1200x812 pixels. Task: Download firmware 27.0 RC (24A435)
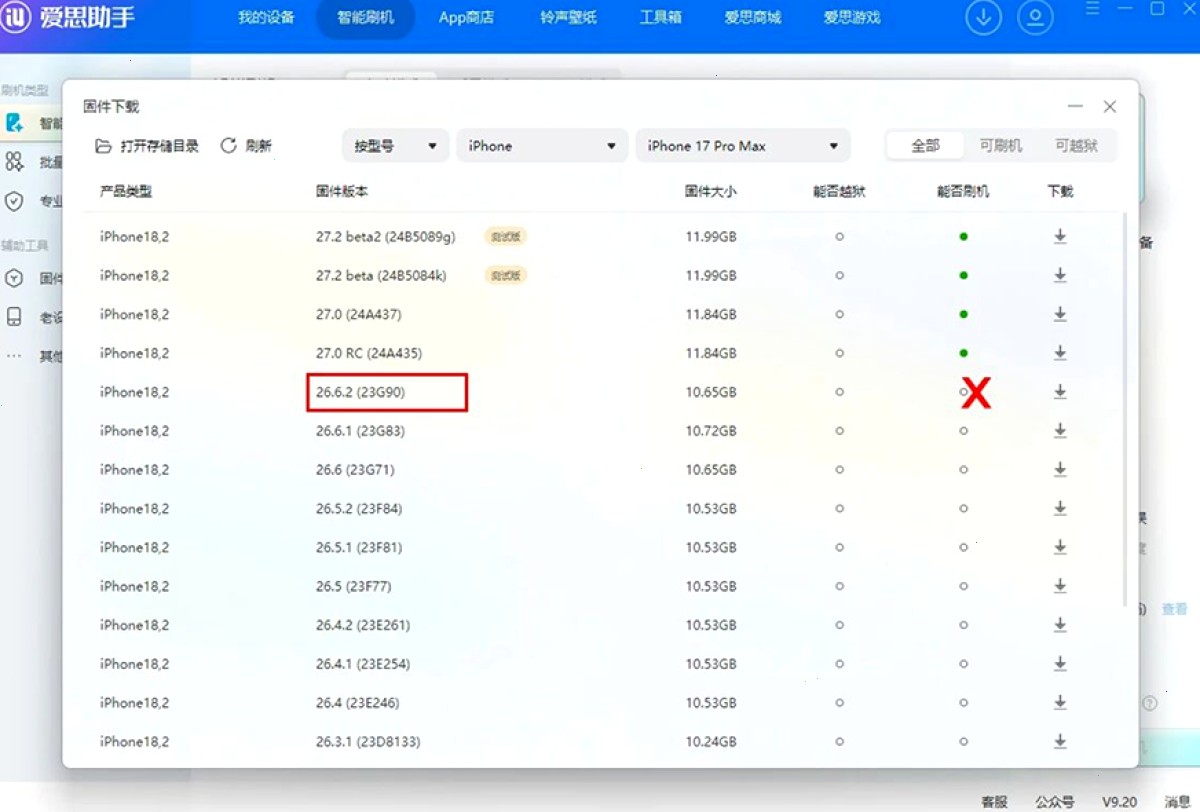[x=1060, y=353]
